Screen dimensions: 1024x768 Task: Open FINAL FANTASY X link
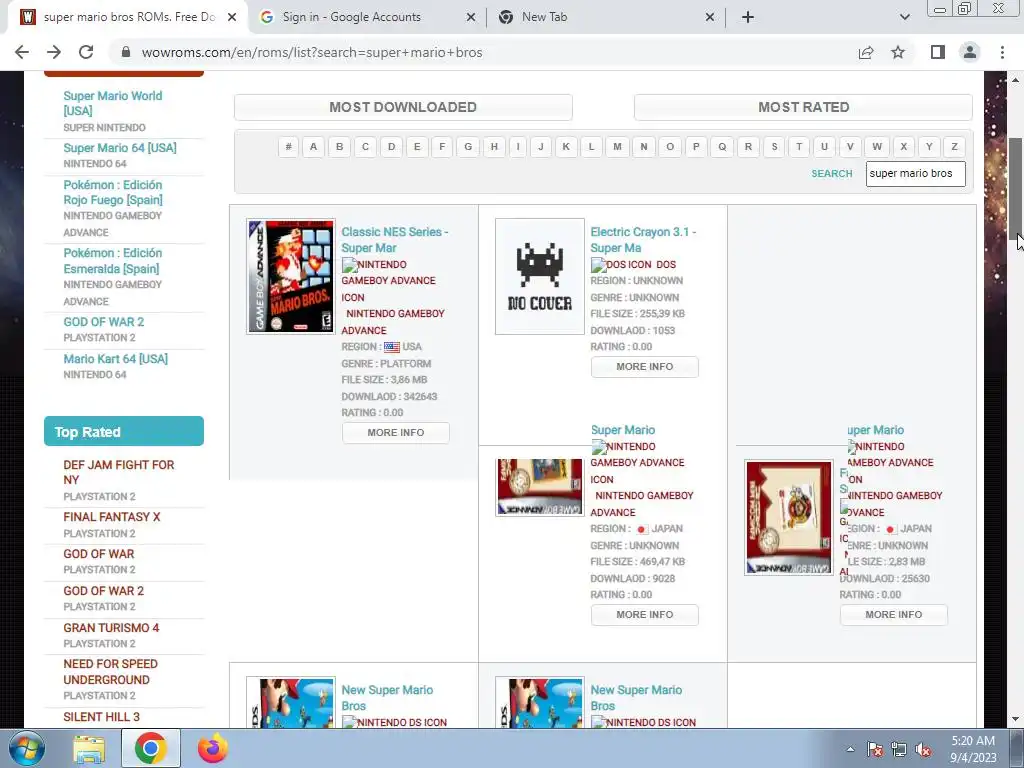tap(112, 517)
